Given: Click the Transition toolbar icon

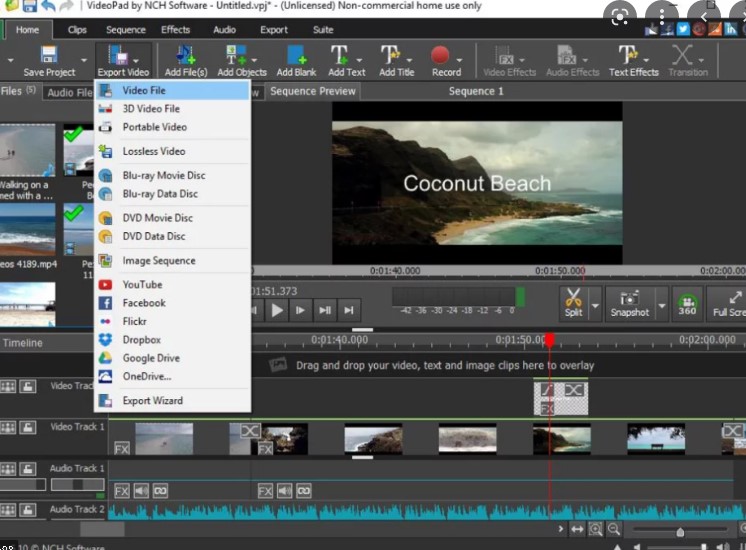Looking at the screenshot, I should coord(682,55).
